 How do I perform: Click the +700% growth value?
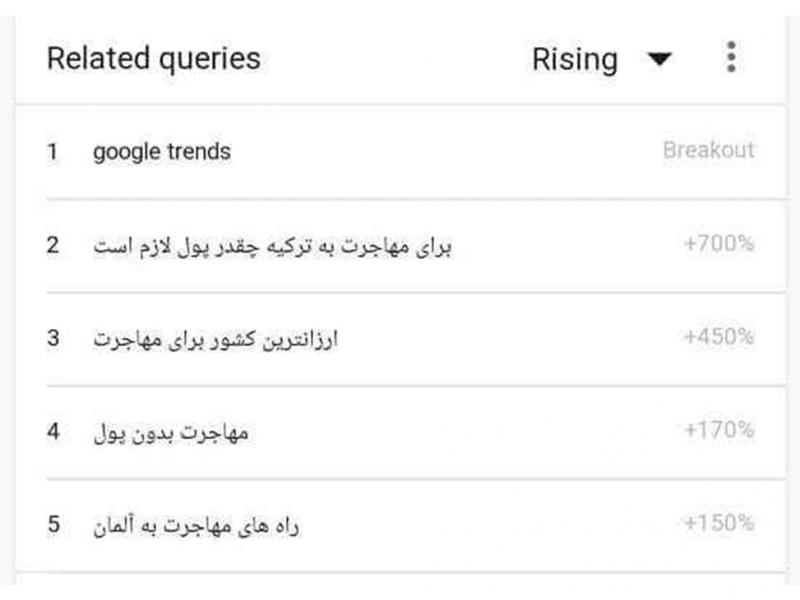(719, 244)
